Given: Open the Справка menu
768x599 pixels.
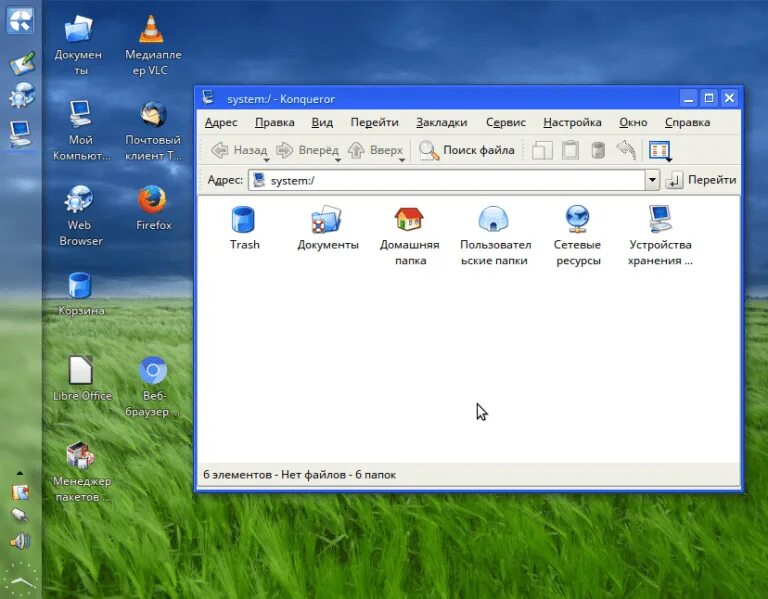Looking at the screenshot, I should (687, 122).
